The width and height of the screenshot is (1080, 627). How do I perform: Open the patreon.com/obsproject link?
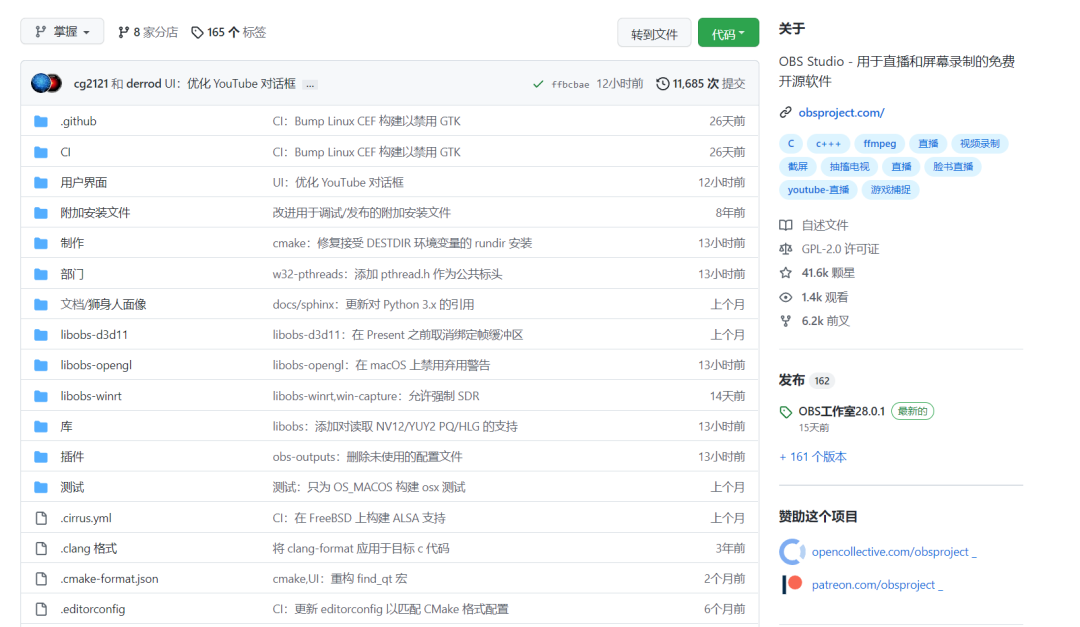point(877,584)
